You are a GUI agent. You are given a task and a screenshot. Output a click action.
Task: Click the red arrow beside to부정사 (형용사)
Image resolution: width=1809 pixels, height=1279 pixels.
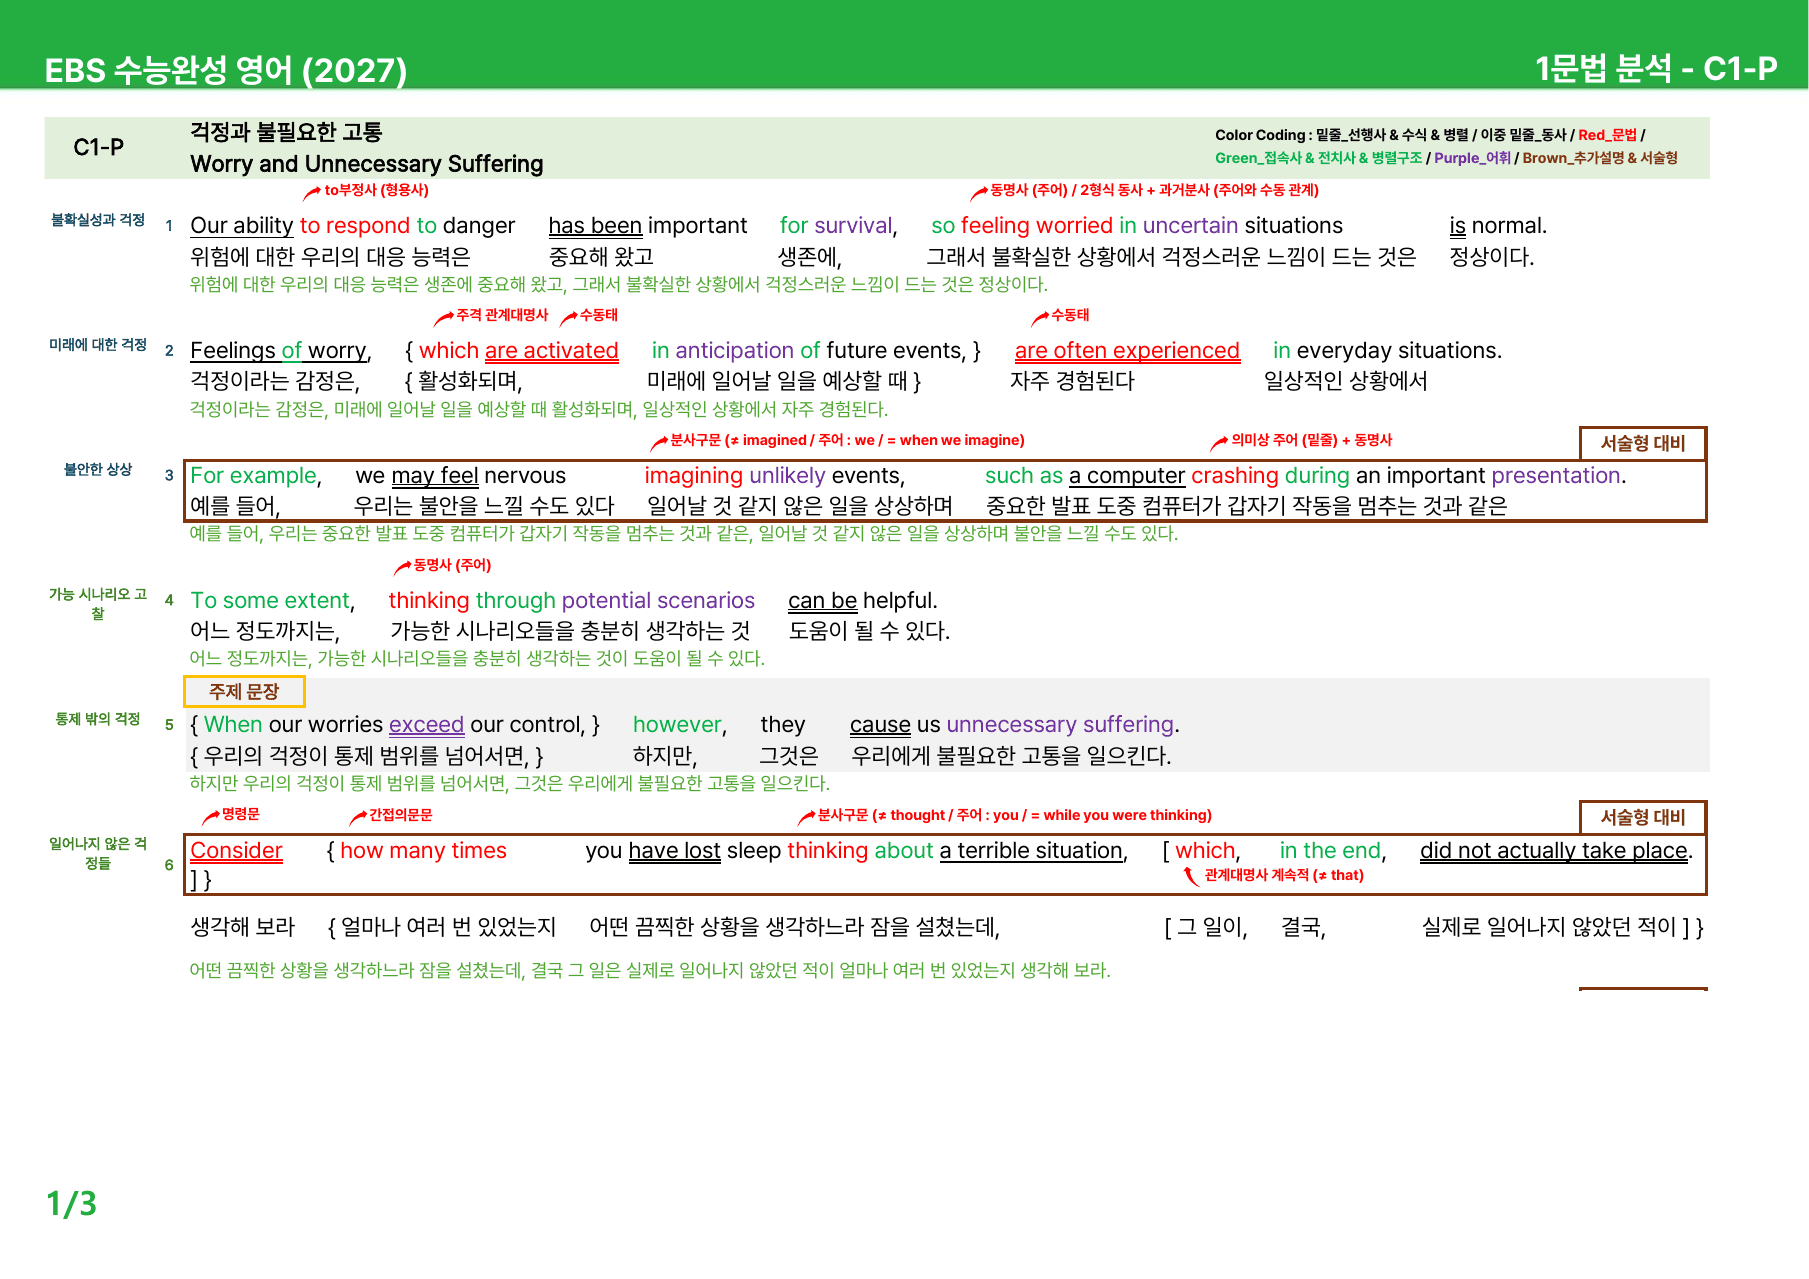click(x=313, y=192)
